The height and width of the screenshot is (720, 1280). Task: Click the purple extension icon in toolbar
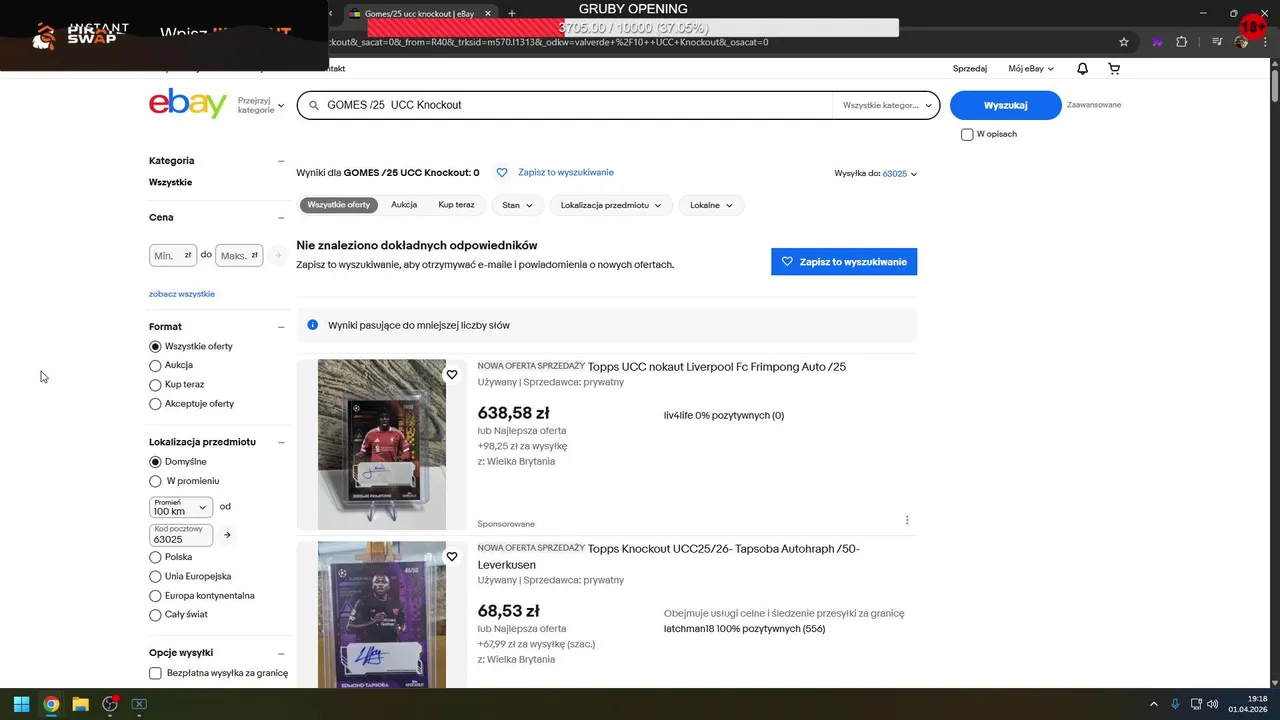[x=1157, y=42]
